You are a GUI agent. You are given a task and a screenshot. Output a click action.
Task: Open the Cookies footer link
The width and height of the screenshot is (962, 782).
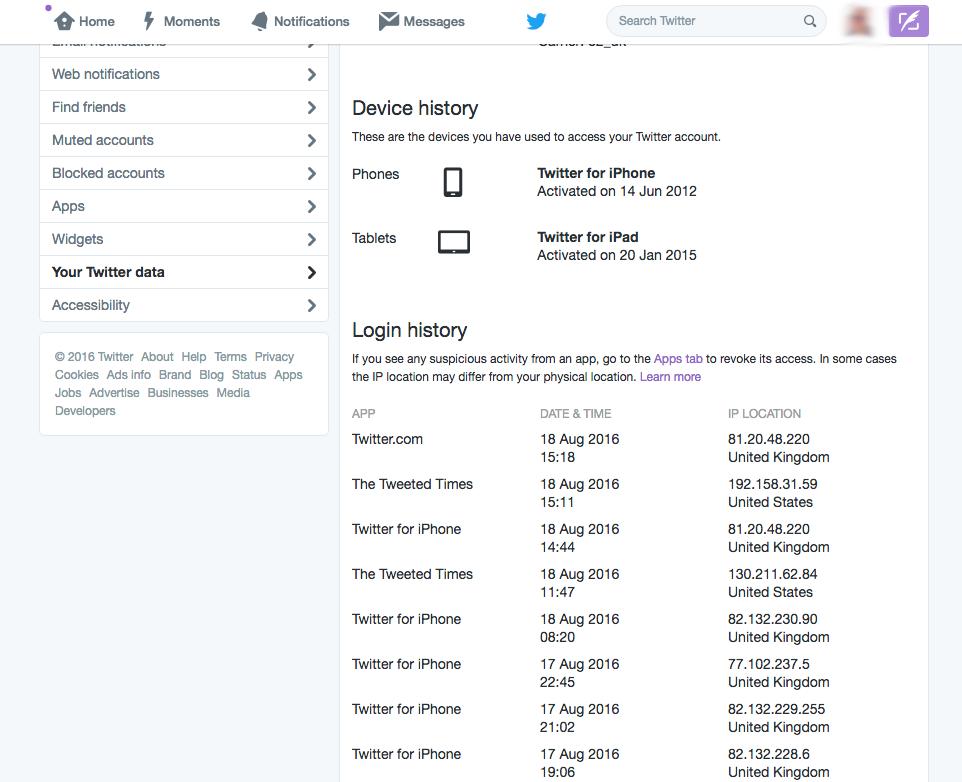(77, 375)
